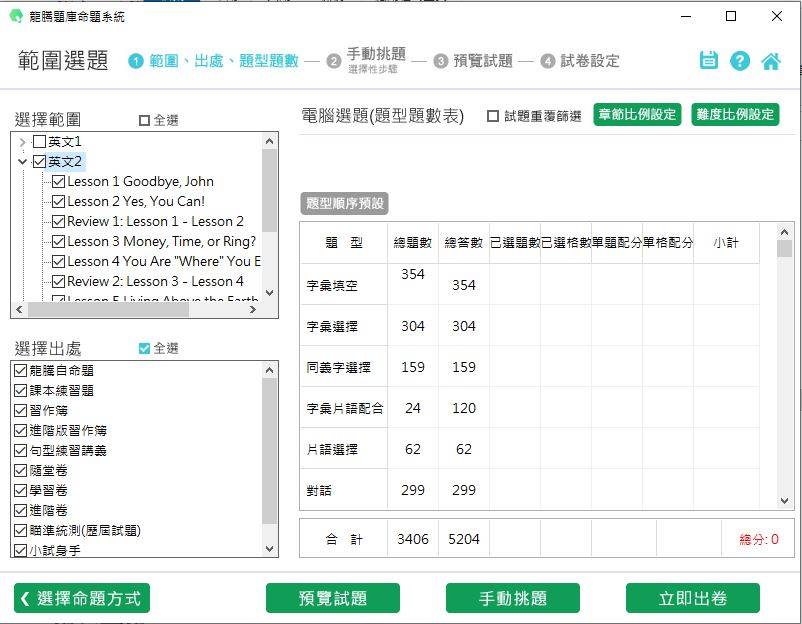This screenshot has height=624, width=802.
Task: Click scroll up arrow in source list
Action: [270, 370]
